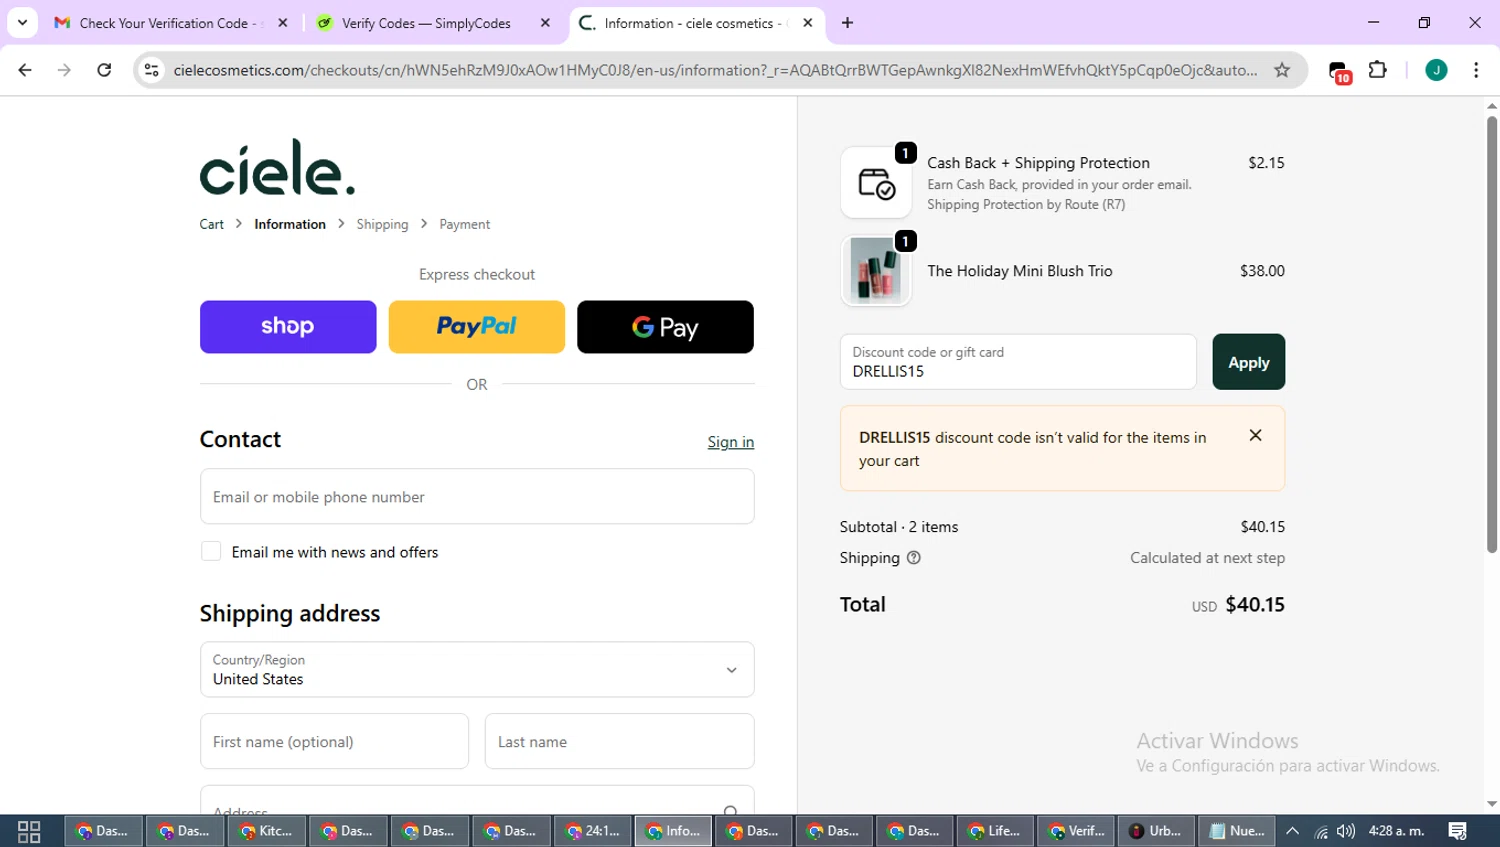Open the Windows notification center
This screenshot has width=1500, height=847.
pyautogui.click(x=1458, y=831)
